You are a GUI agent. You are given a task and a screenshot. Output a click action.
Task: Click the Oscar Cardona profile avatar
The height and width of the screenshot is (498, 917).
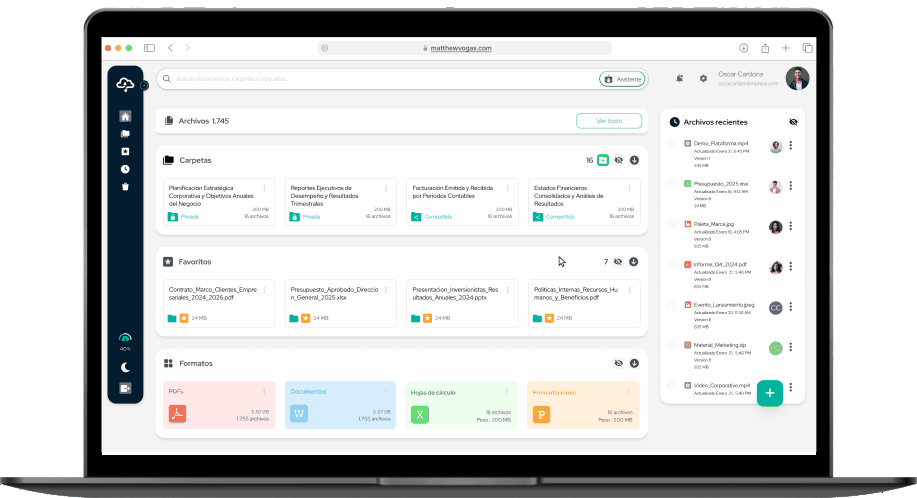pyautogui.click(x=797, y=78)
